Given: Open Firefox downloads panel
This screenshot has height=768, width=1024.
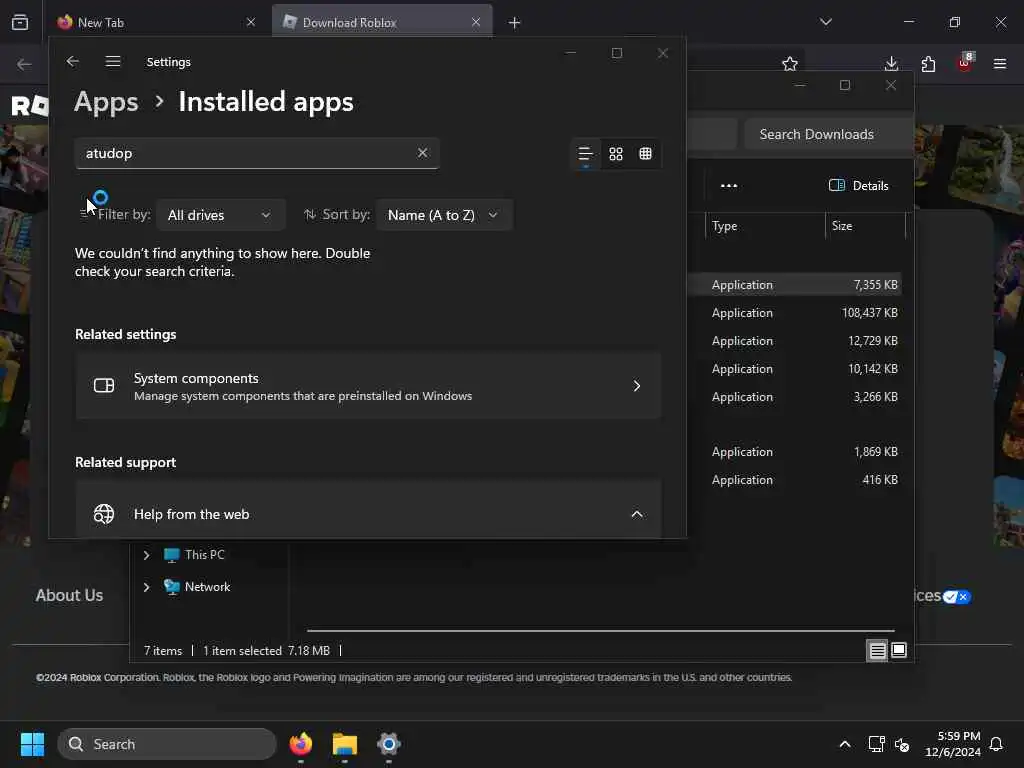Looking at the screenshot, I should 891,64.
